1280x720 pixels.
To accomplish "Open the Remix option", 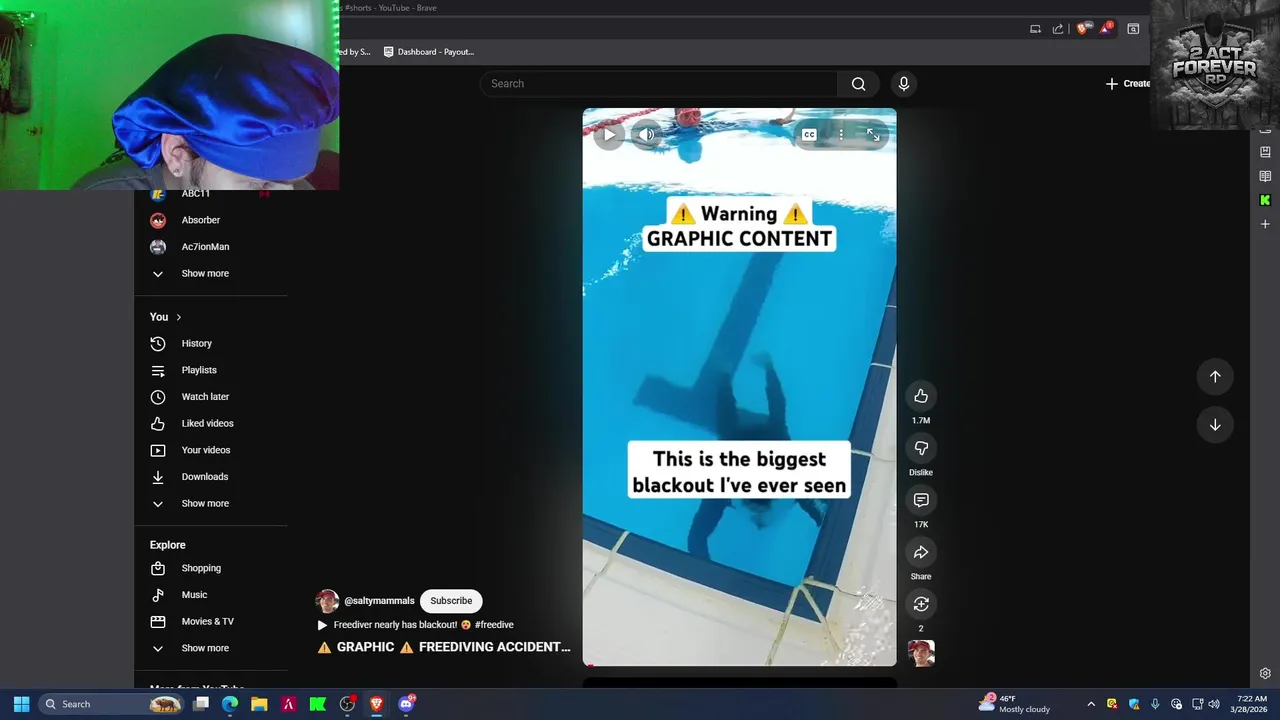I will tap(921, 604).
